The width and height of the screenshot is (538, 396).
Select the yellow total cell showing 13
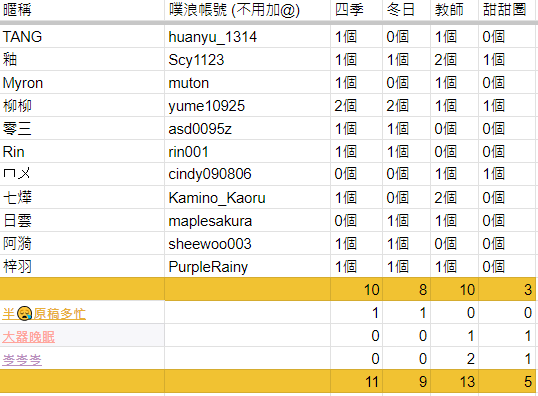point(455,381)
